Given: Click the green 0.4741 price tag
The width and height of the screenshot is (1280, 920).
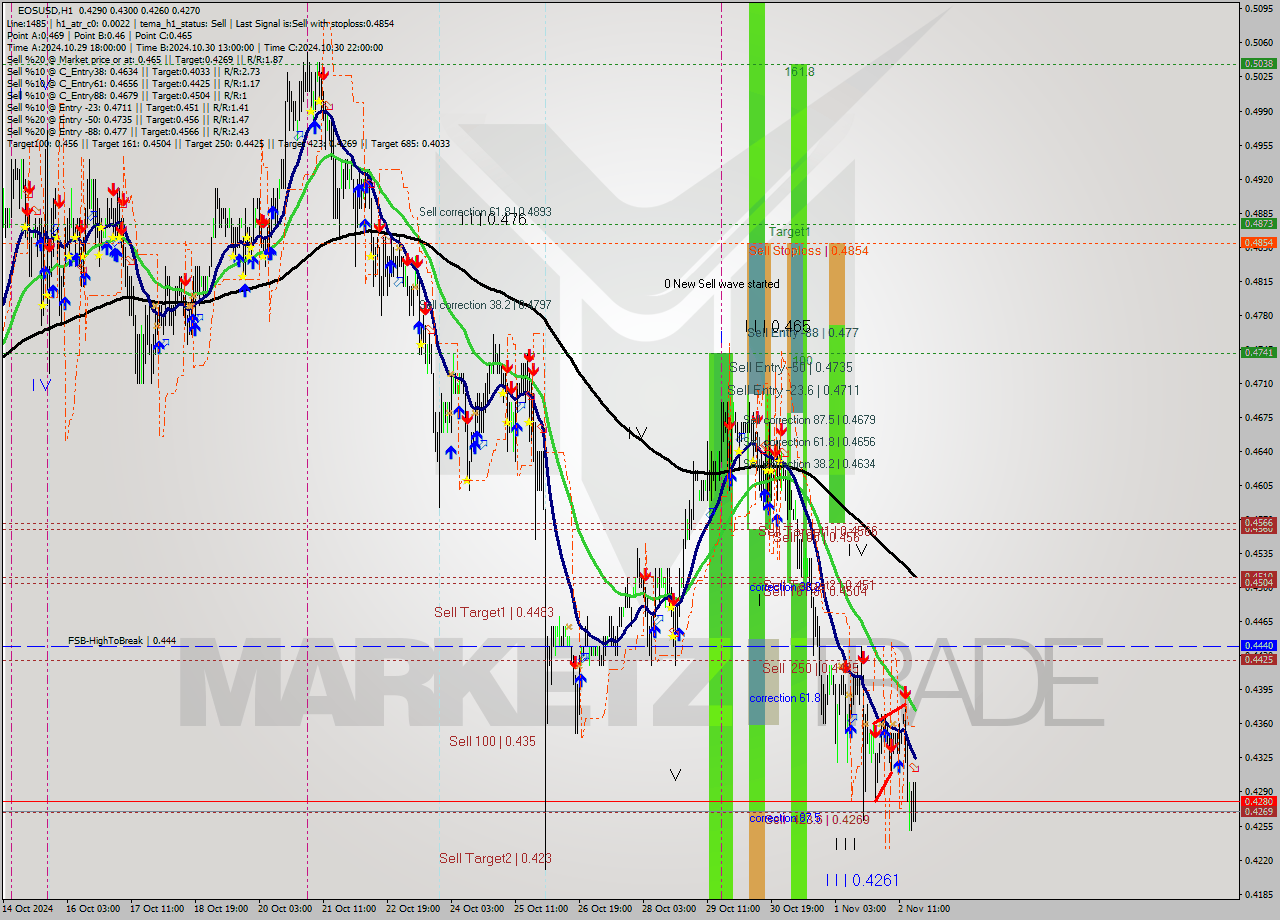Looking at the screenshot, I should 1258,352.
